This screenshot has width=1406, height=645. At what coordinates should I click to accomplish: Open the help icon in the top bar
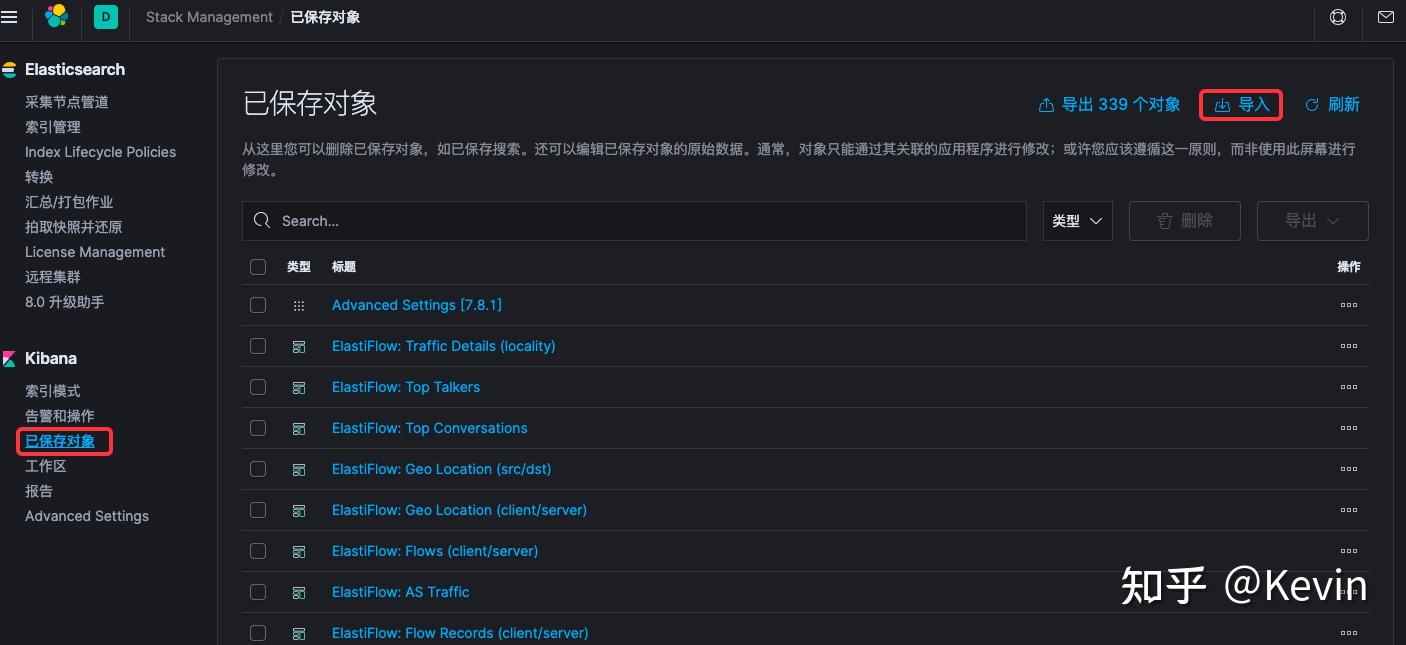point(1337,16)
